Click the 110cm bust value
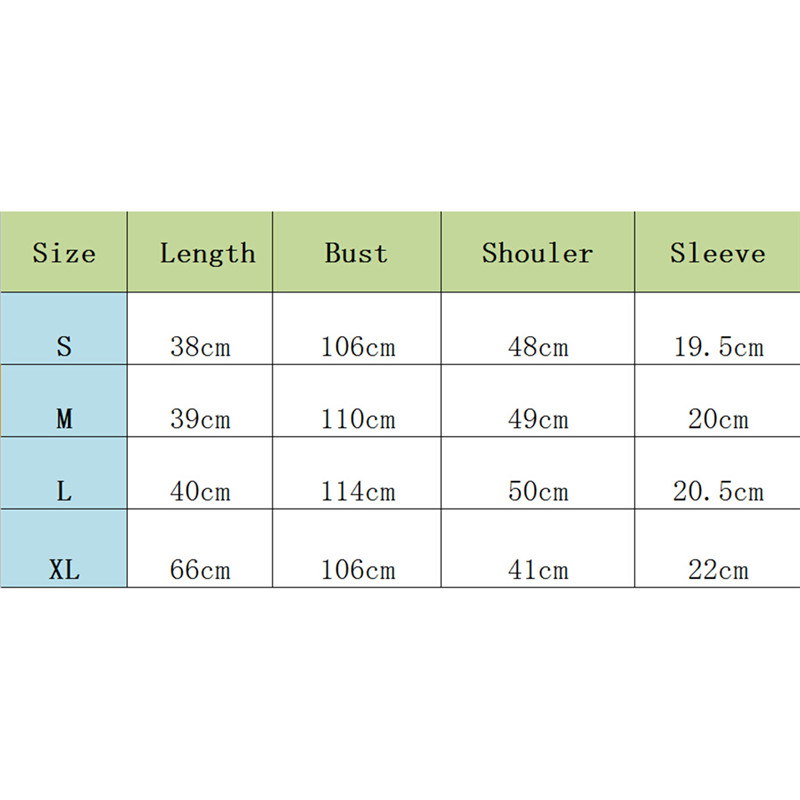Viewport: 800px width, 800px height. (358, 419)
